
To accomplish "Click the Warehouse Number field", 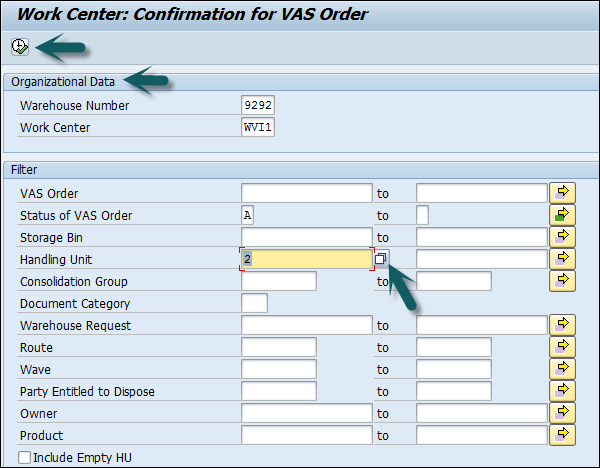I will pyautogui.click(x=257, y=105).
